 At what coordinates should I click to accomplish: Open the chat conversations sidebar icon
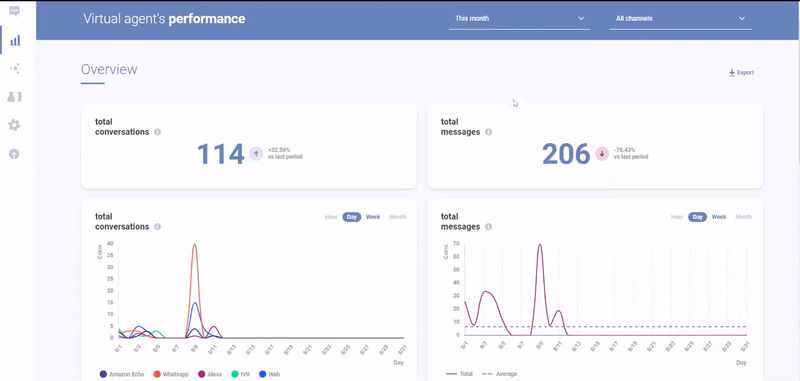coord(14,12)
